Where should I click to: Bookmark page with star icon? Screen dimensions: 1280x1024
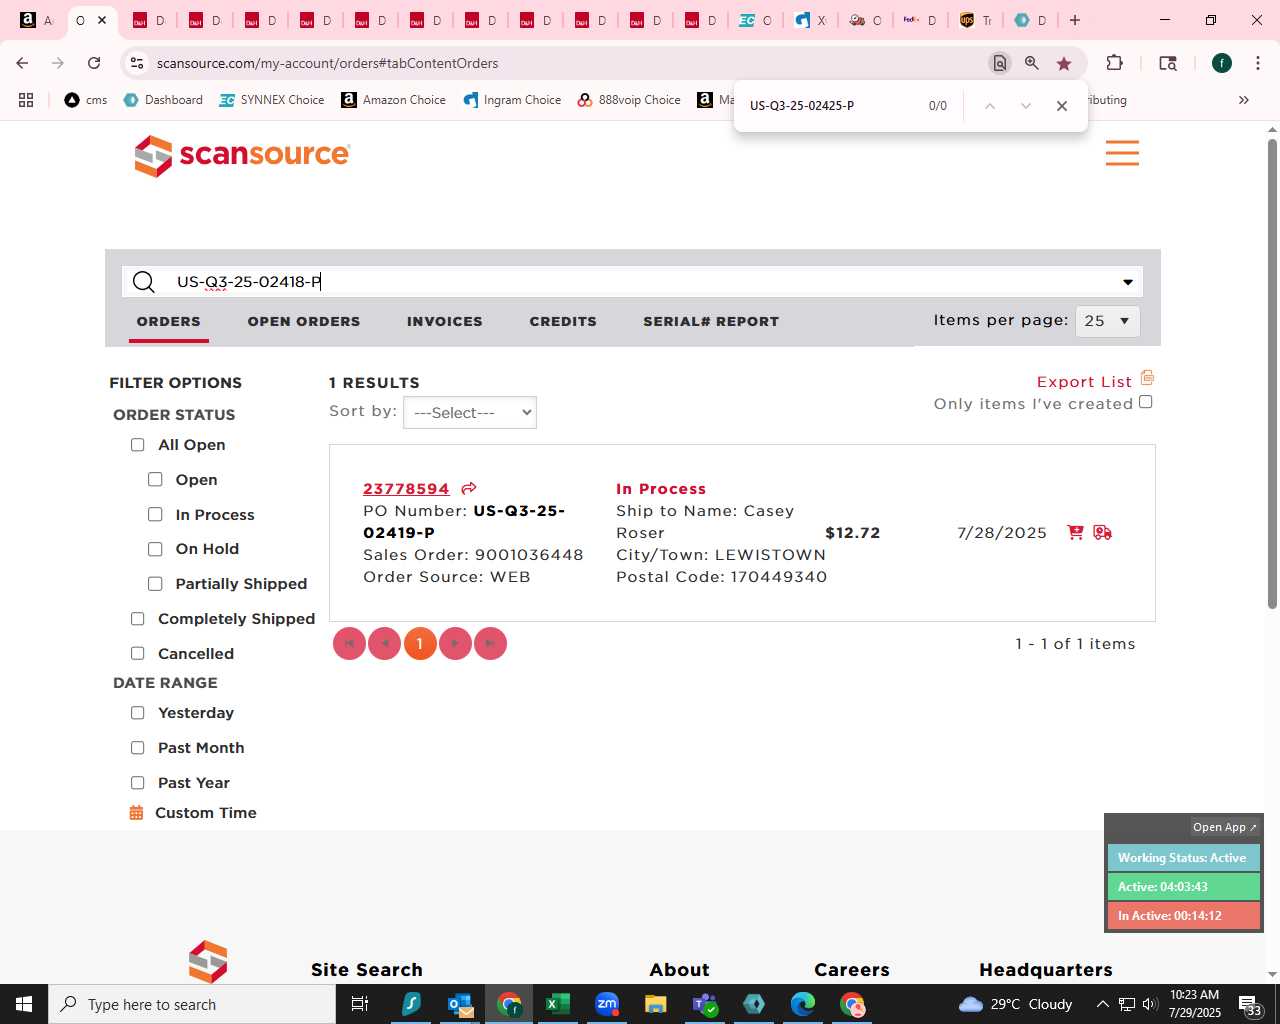[x=1064, y=63]
